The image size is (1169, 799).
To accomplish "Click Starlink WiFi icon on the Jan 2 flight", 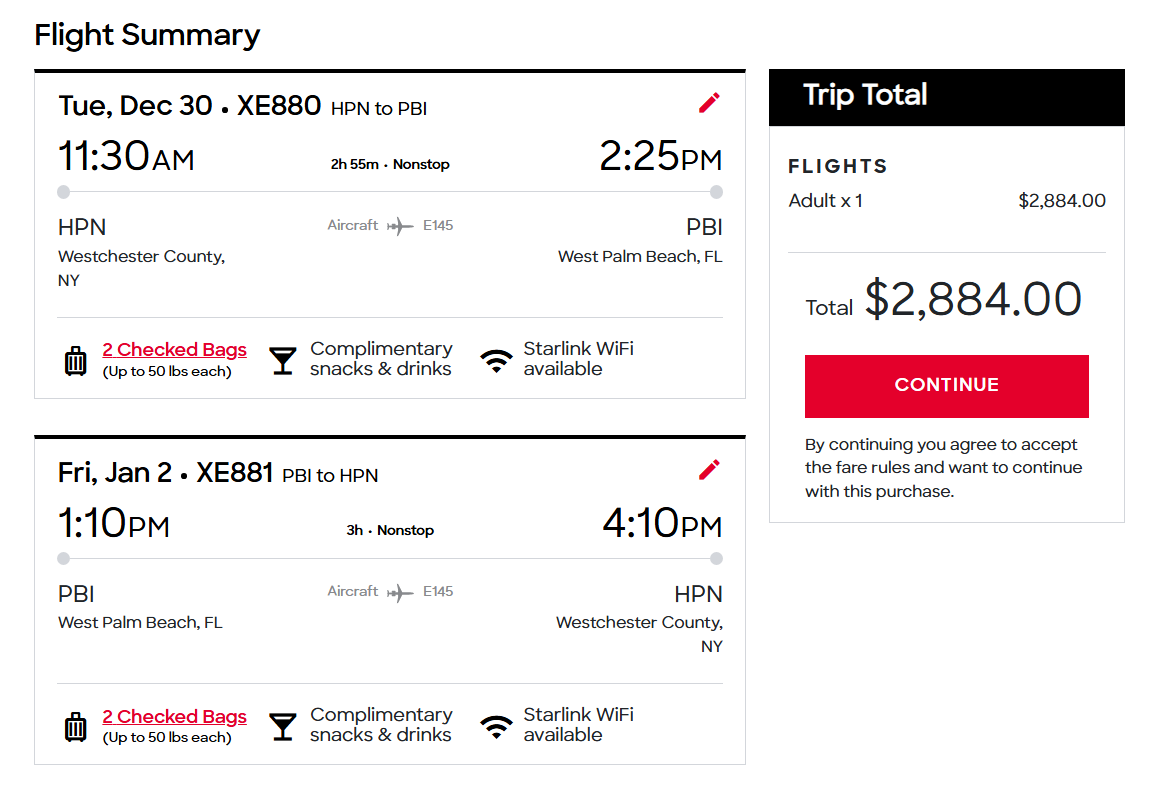I will click(496, 727).
